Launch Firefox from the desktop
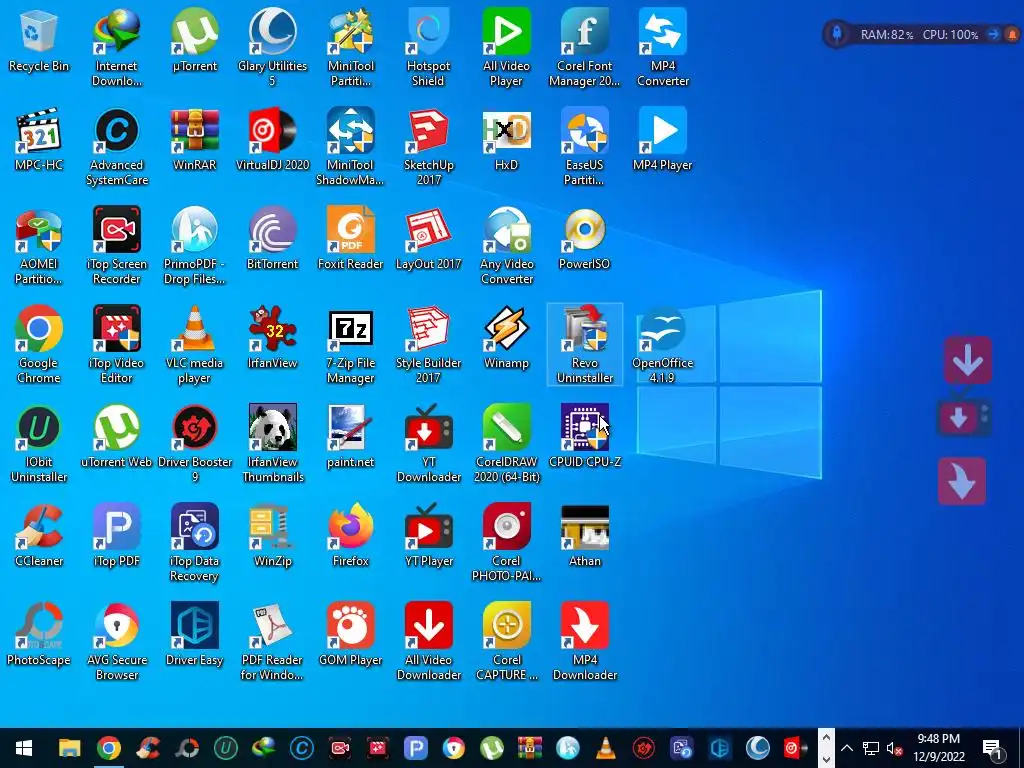 pos(351,536)
